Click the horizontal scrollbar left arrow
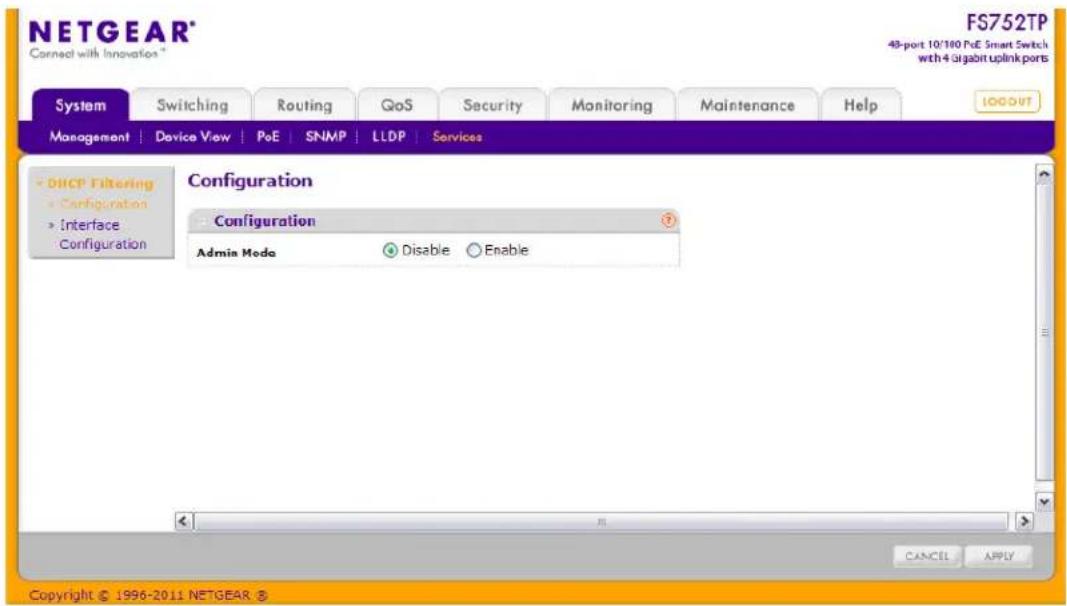This screenshot has width=1067, height=606. [183, 522]
